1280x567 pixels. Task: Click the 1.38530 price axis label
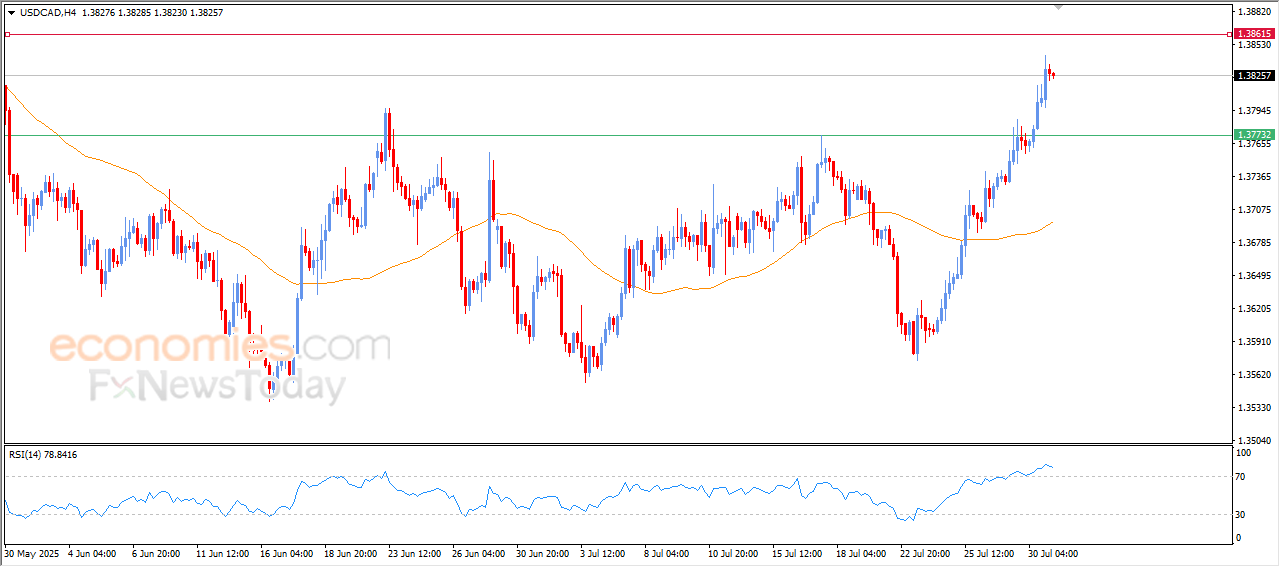1254,45
